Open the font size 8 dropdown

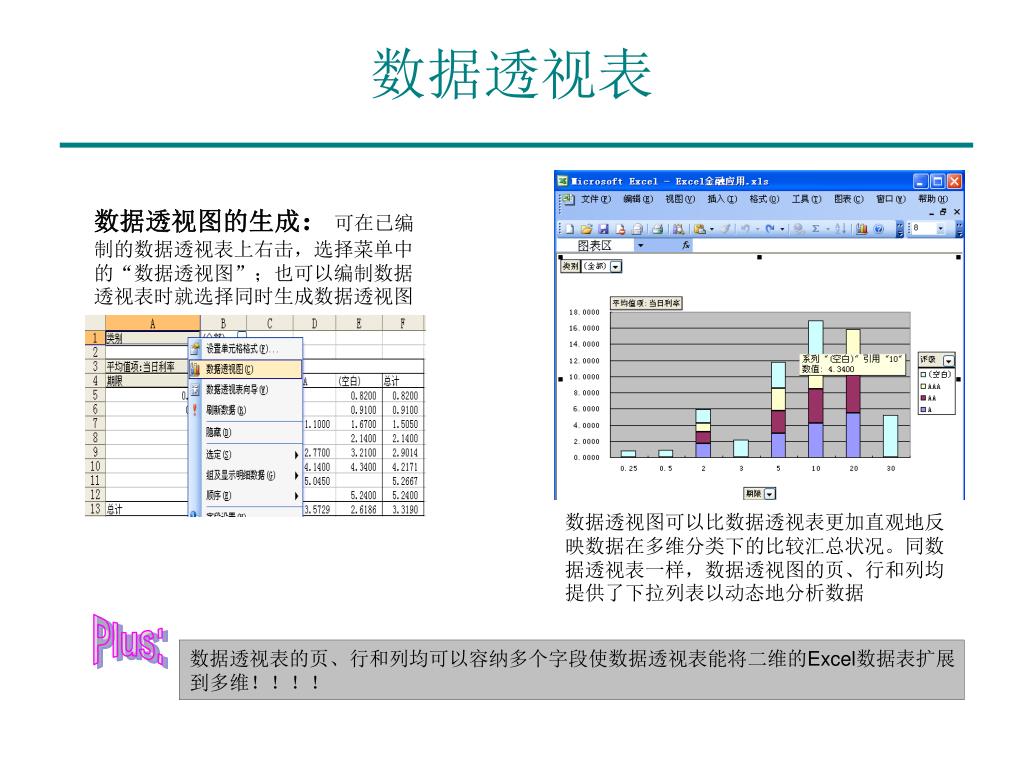tap(940, 229)
